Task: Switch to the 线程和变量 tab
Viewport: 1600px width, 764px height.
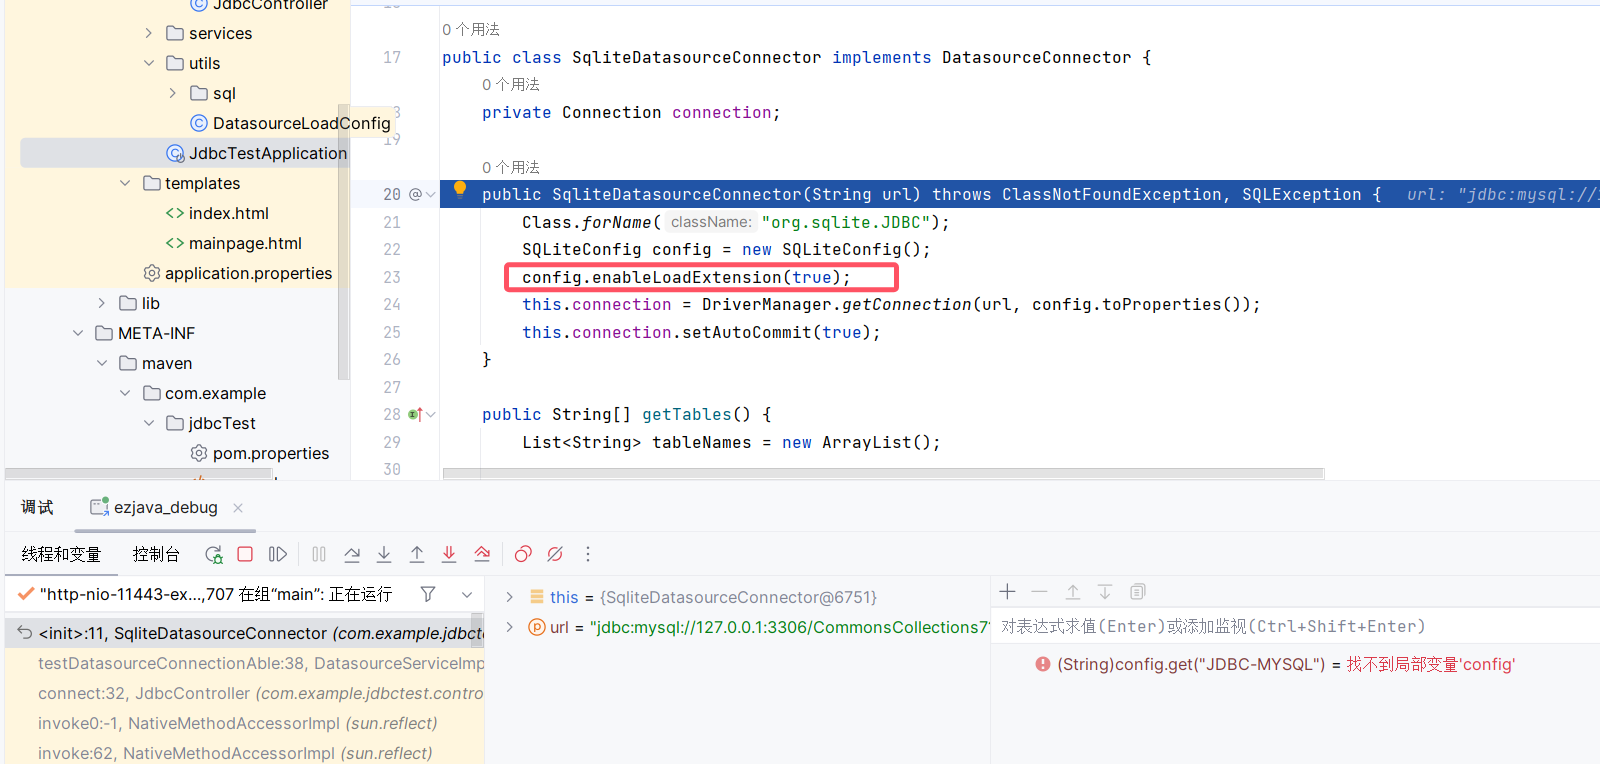Action: 61,554
